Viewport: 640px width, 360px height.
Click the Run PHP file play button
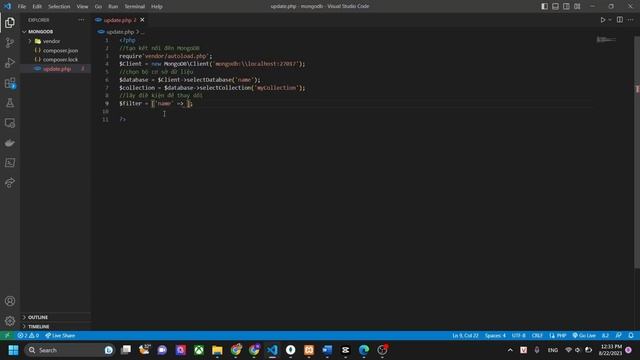coord(602,20)
